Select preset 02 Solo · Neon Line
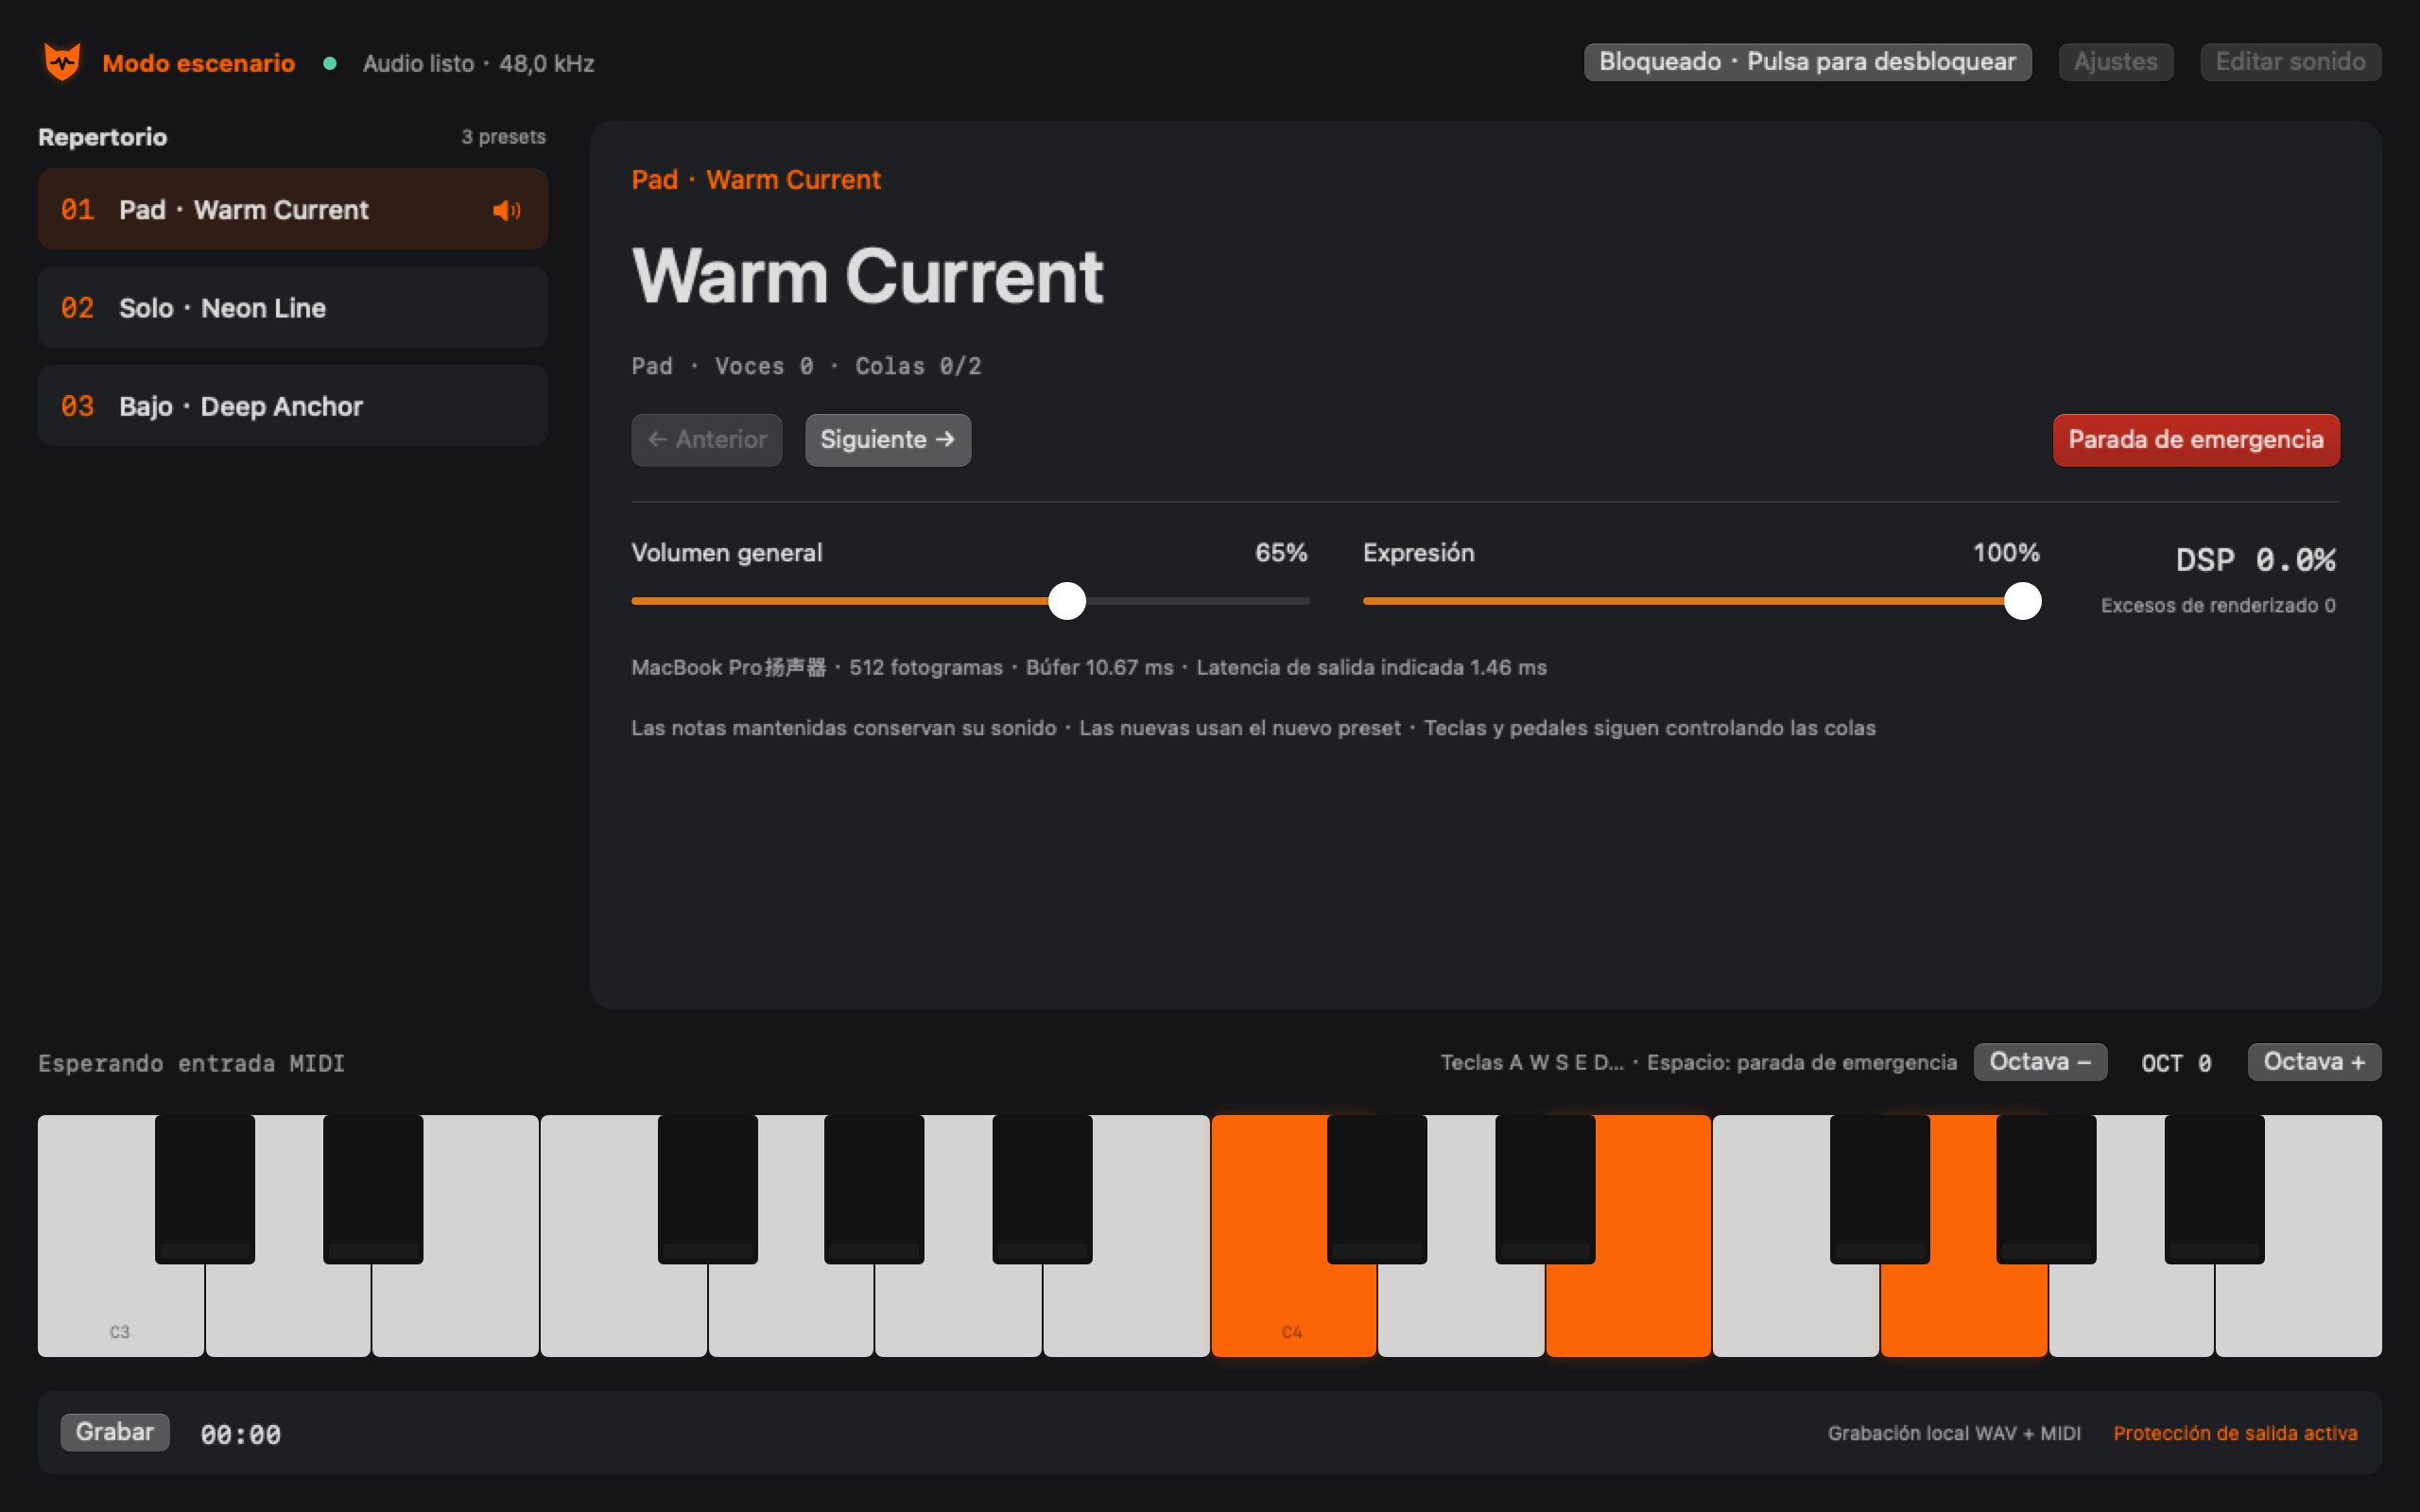This screenshot has width=2420, height=1512. click(292, 307)
